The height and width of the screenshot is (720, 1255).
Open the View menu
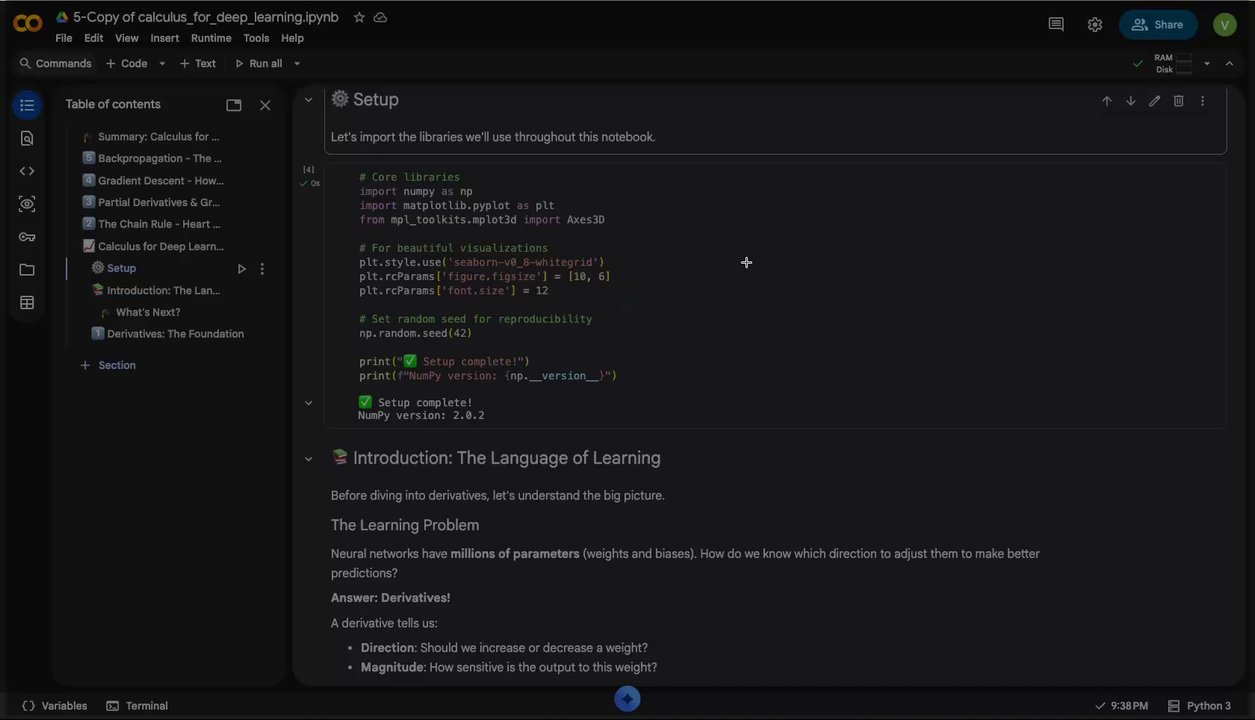pos(127,38)
